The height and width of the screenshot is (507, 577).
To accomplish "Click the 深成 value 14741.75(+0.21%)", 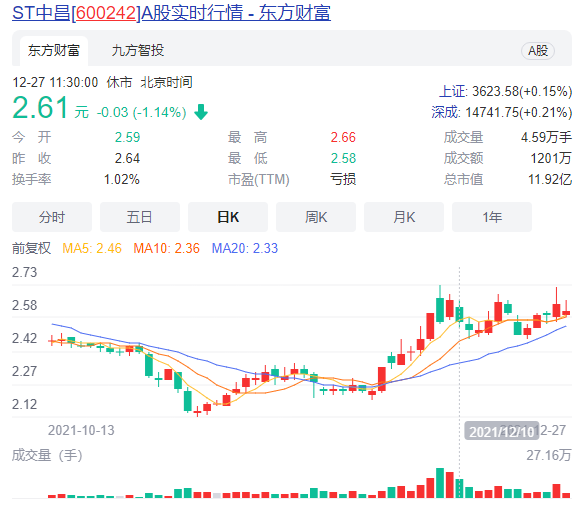I will click(518, 112).
